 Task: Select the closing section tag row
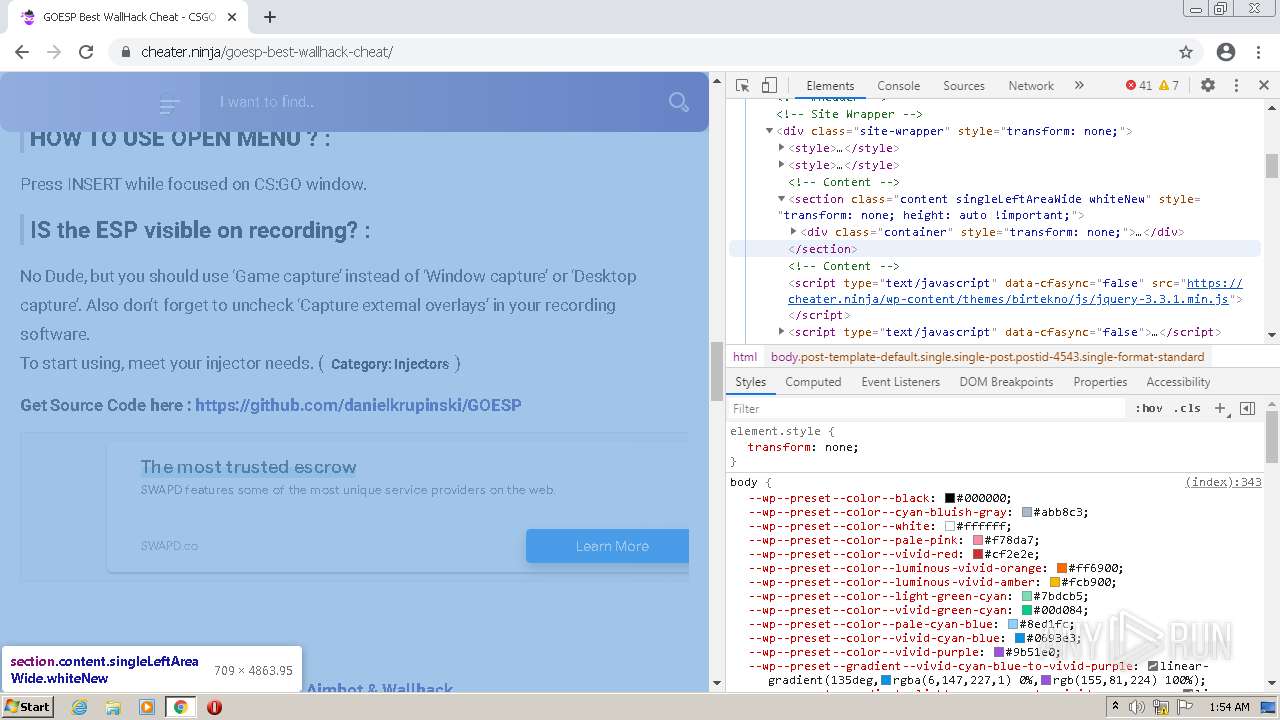pyautogui.click(x=995, y=249)
